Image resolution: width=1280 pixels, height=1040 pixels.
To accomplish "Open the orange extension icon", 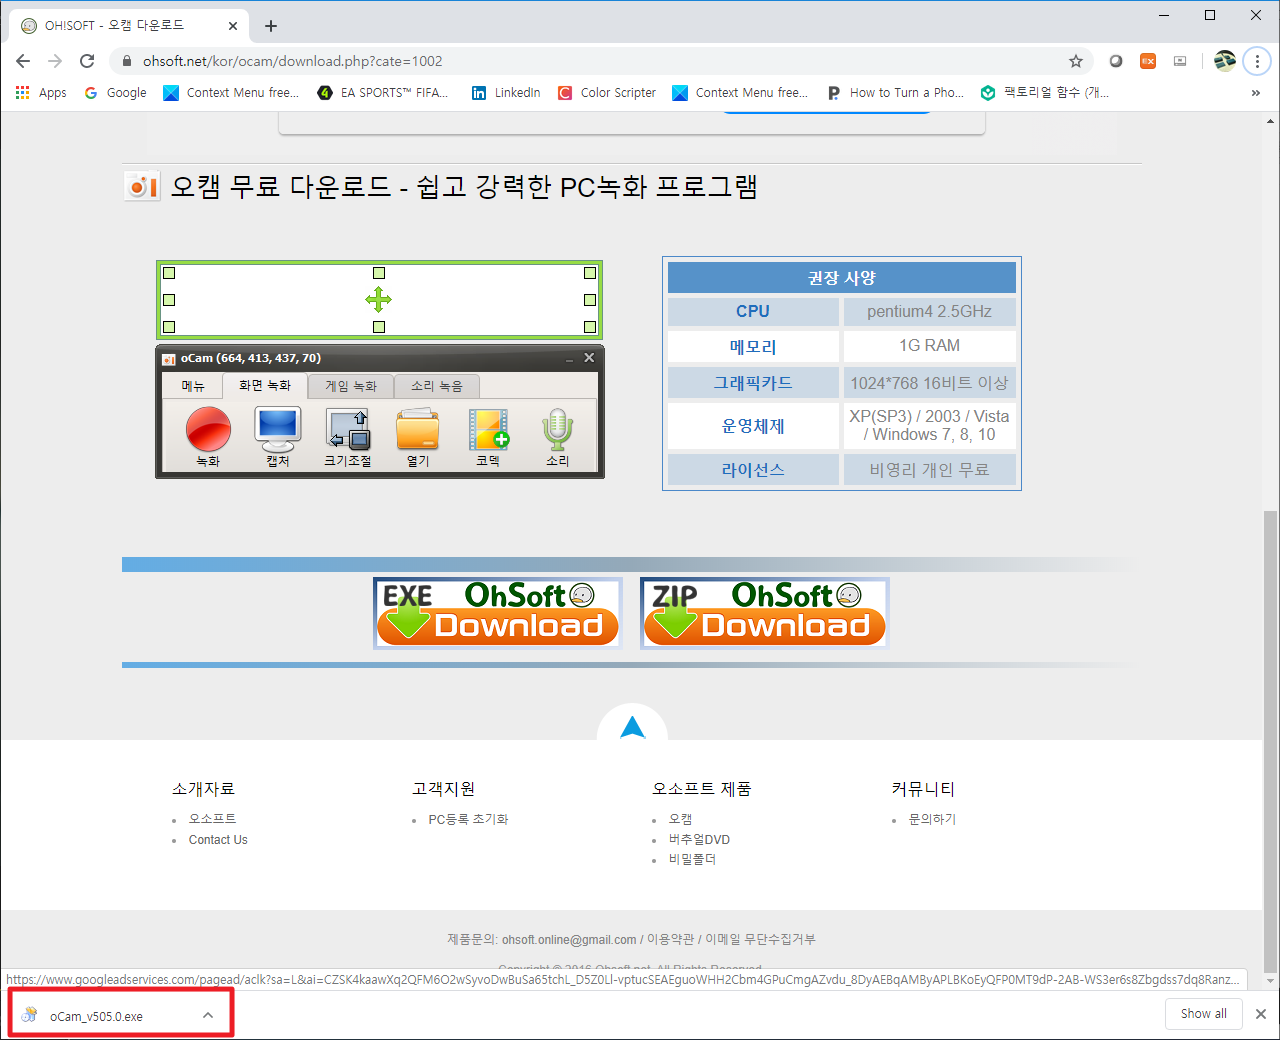I will point(1148,61).
